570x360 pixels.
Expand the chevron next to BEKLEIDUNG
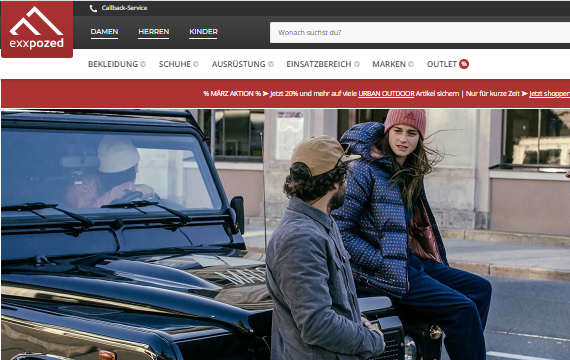[x=143, y=64]
